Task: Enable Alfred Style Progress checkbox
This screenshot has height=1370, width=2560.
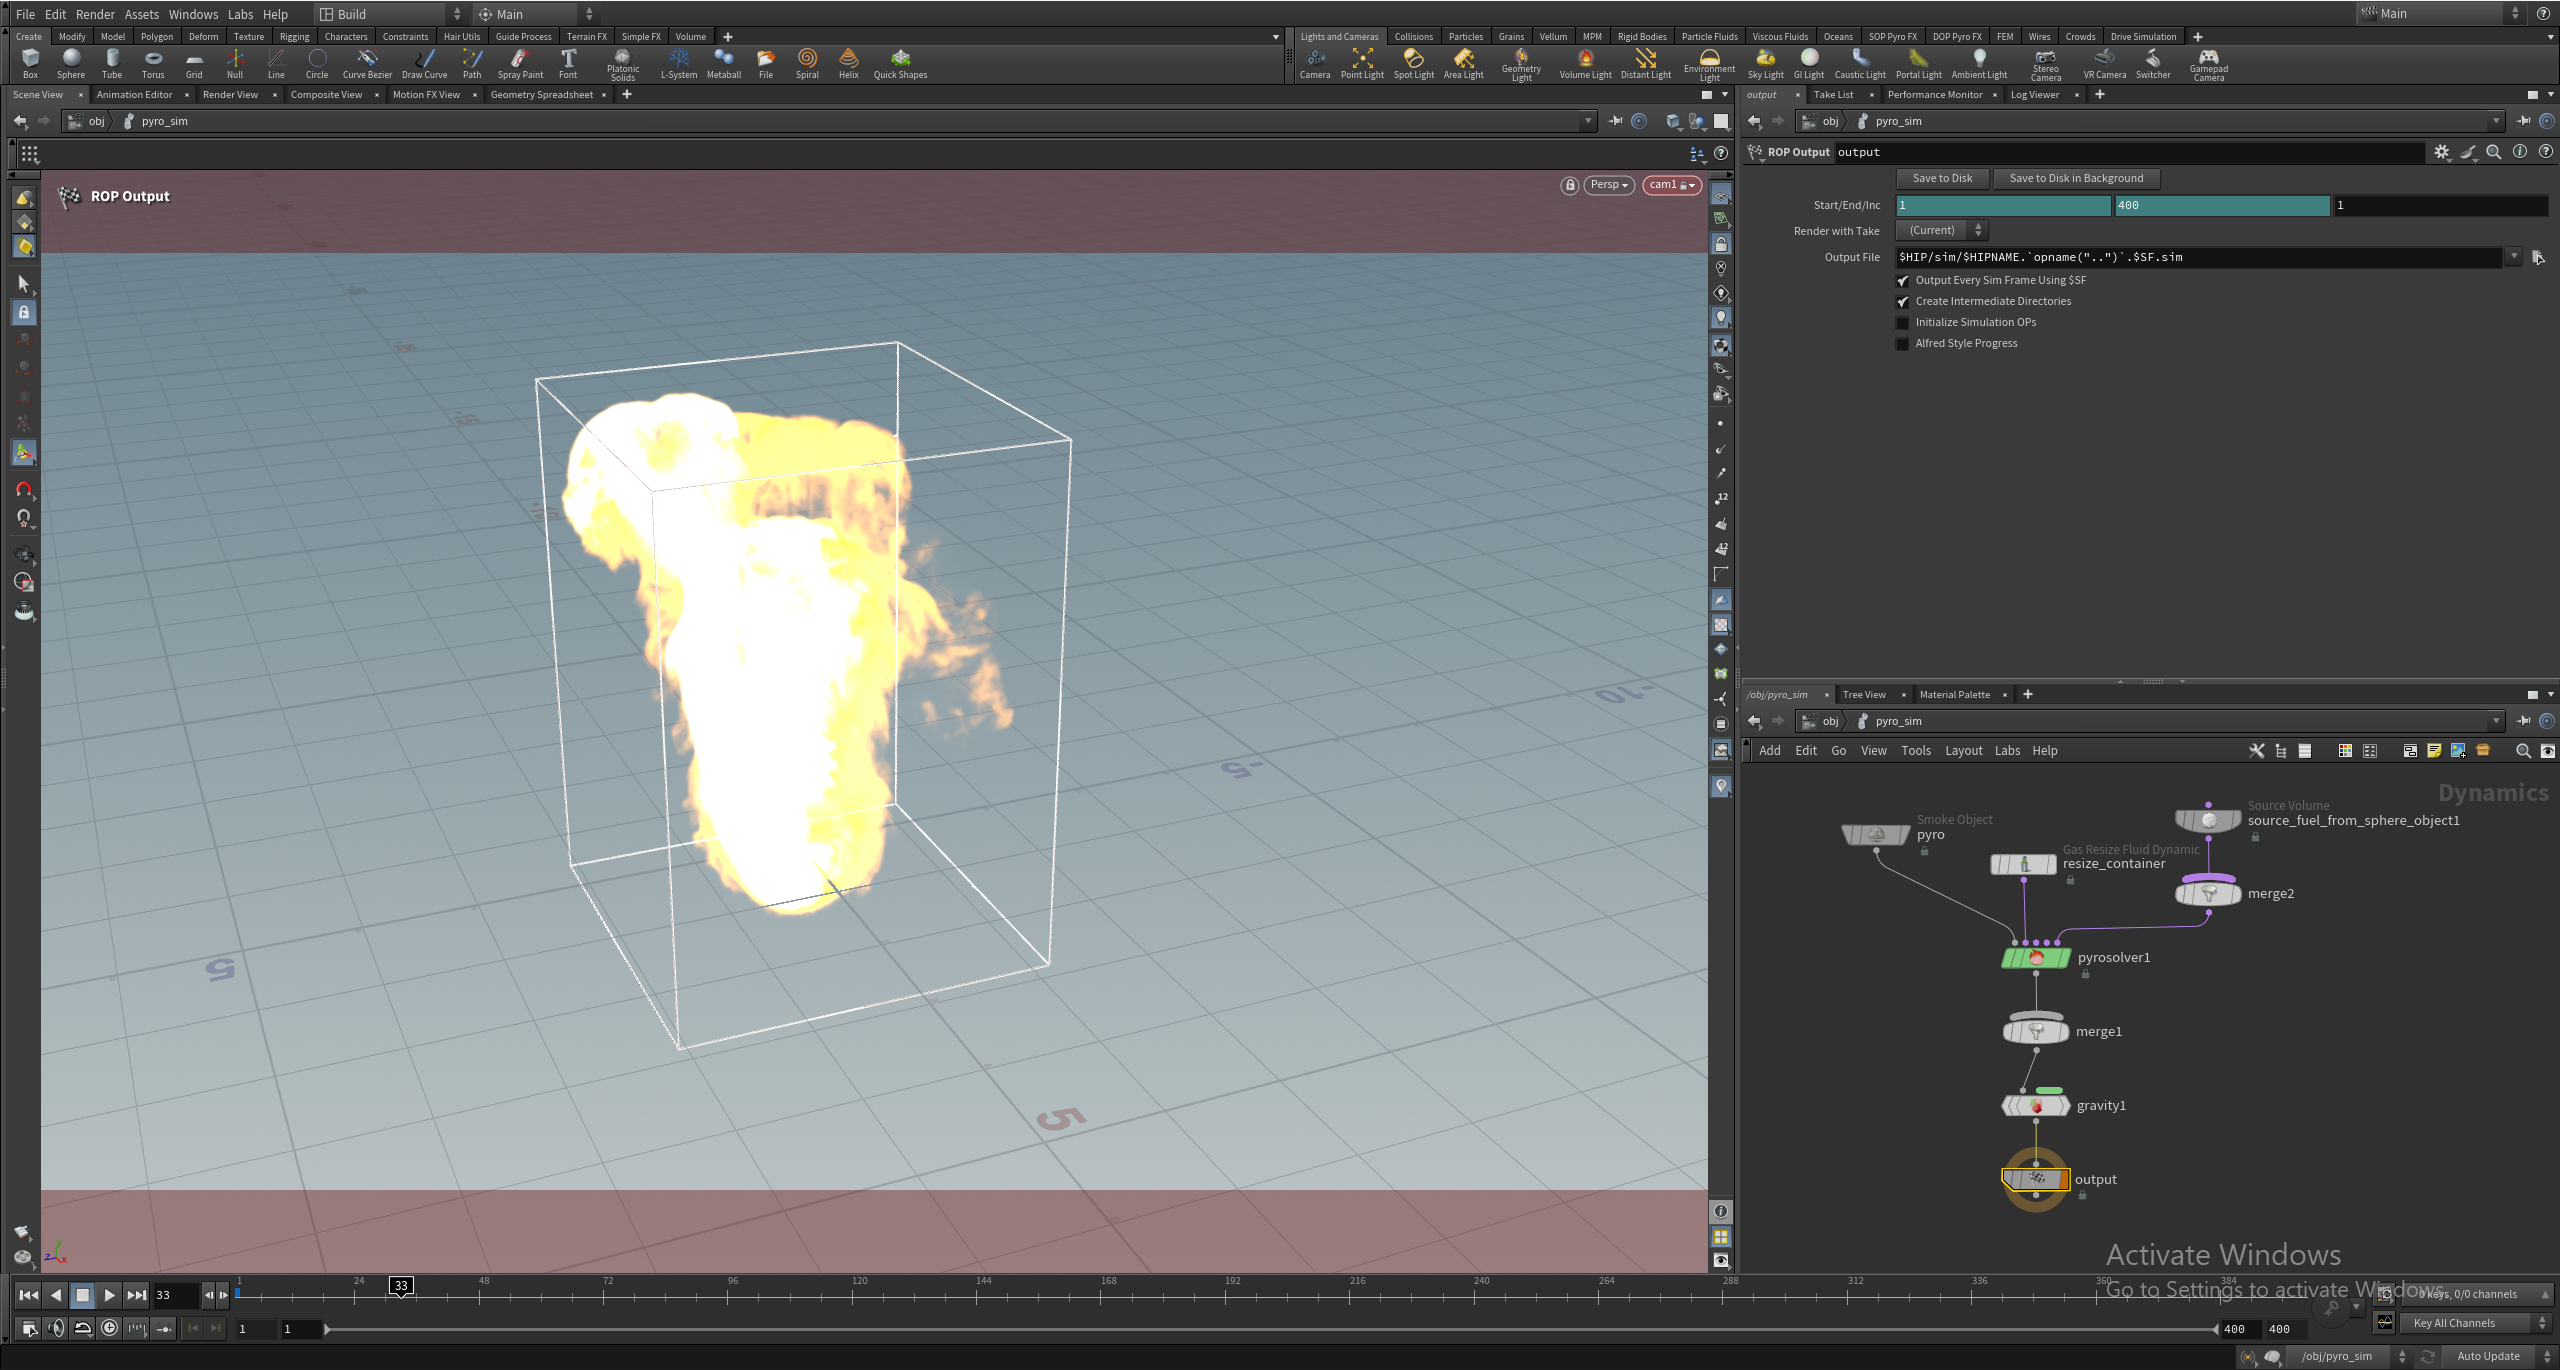Action: [1903, 343]
